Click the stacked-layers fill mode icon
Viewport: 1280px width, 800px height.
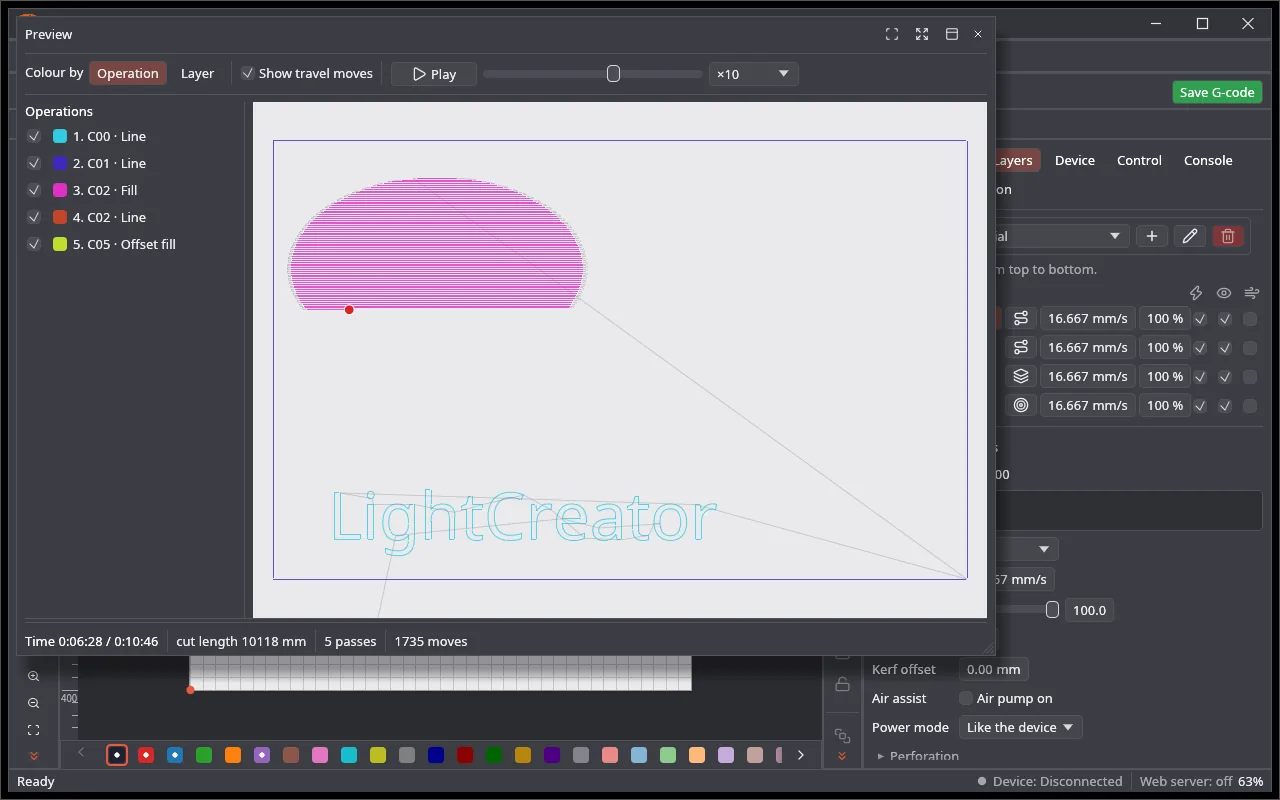tap(1021, 376)
